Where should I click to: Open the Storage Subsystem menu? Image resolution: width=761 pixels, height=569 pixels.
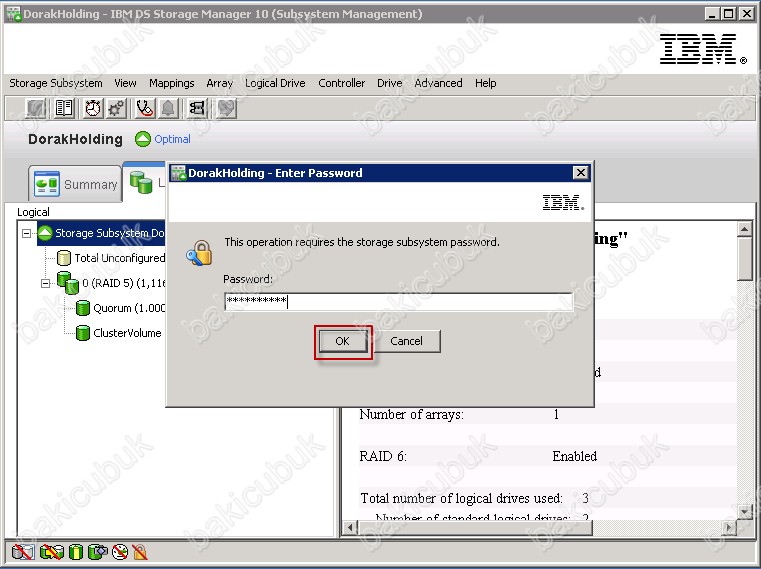[56, 83]
